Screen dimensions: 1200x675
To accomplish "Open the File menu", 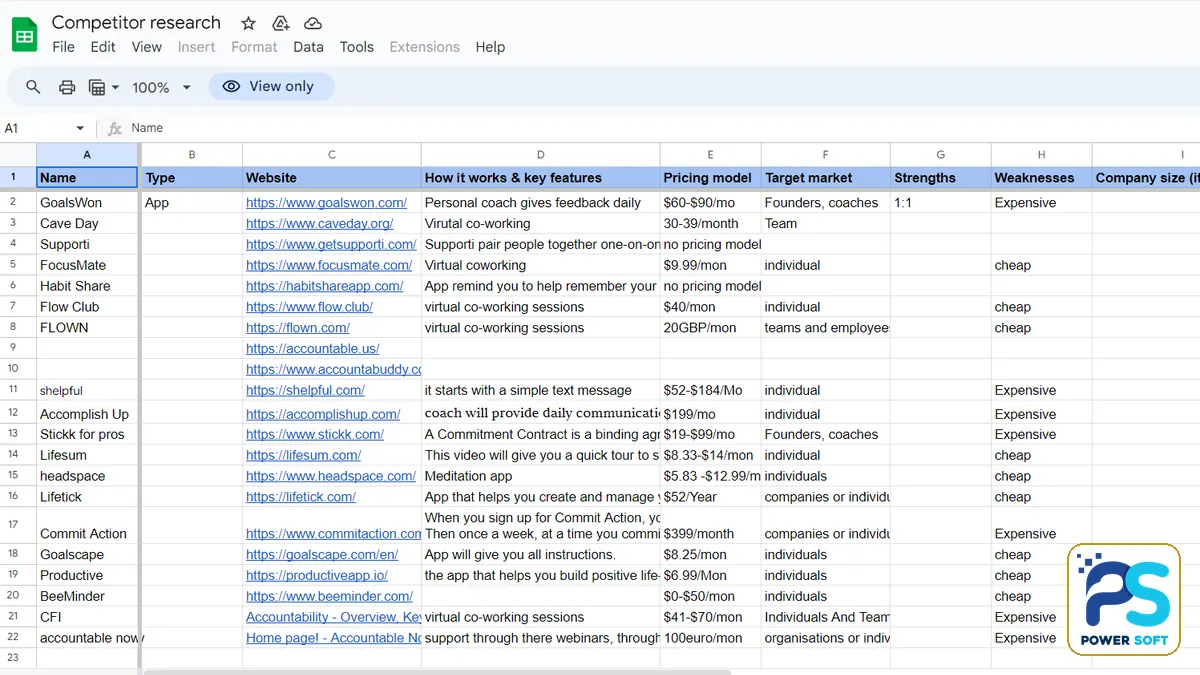I will click(63, 47).
